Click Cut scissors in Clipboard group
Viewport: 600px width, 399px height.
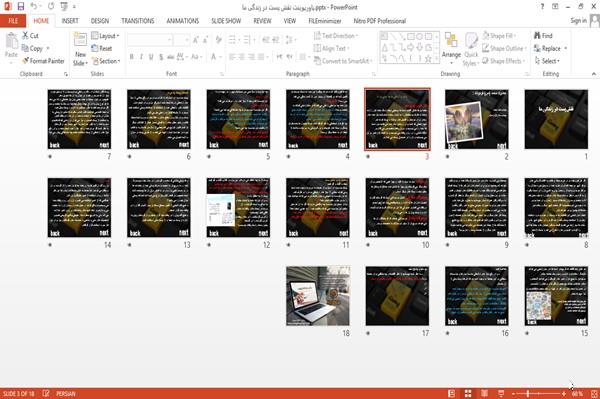coord(31,36)
